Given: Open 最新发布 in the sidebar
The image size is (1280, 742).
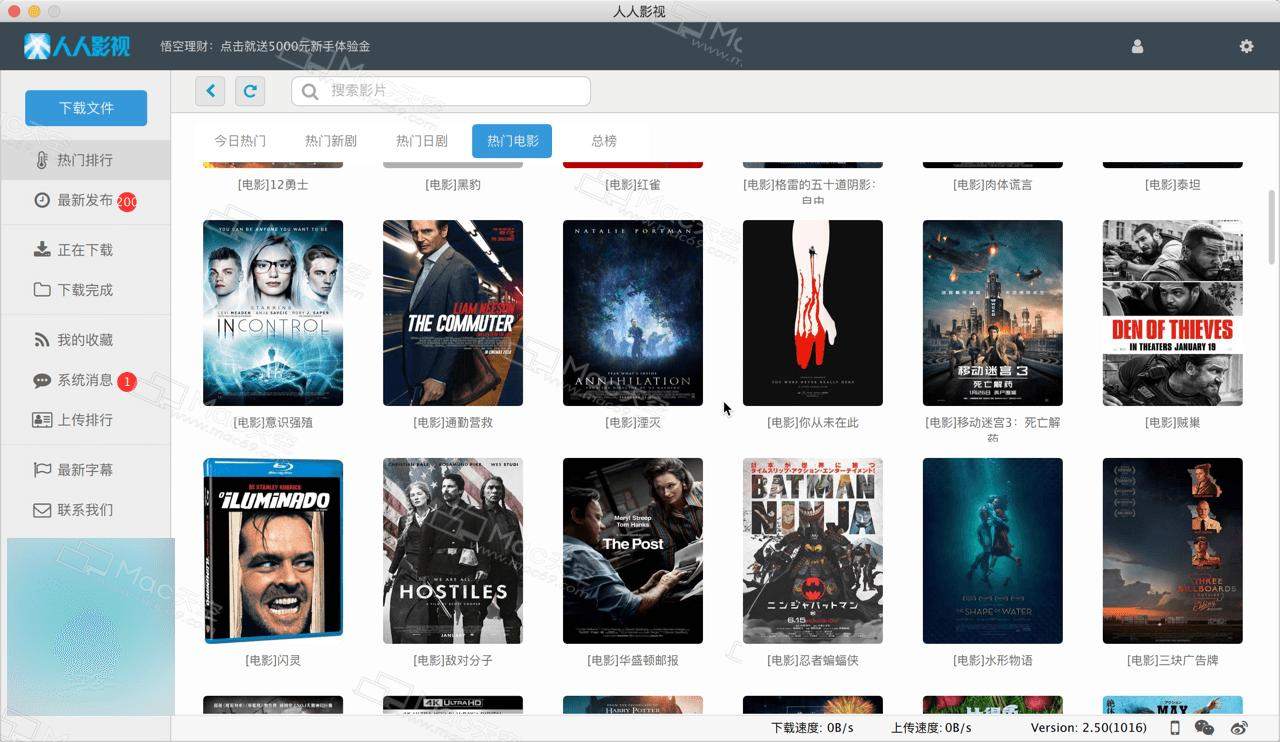Looking at the screenshot, I should pyautogui.click(x=85, y=200).
